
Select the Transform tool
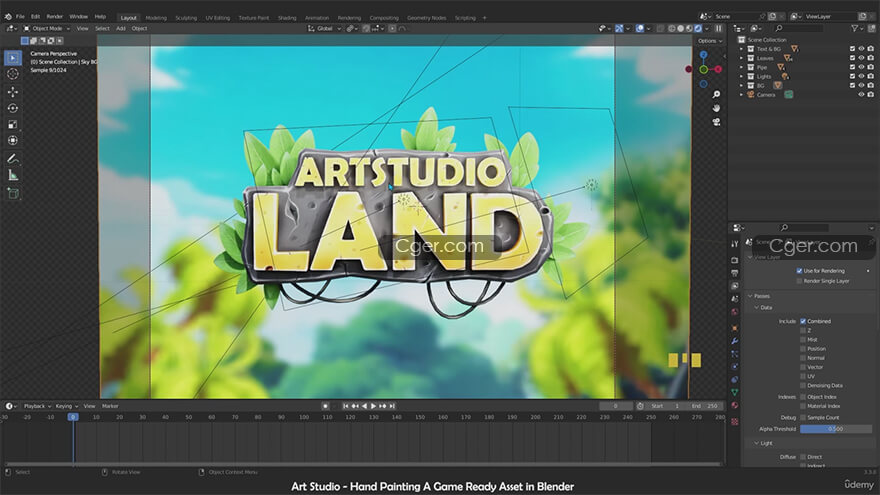tap(13, 140)
